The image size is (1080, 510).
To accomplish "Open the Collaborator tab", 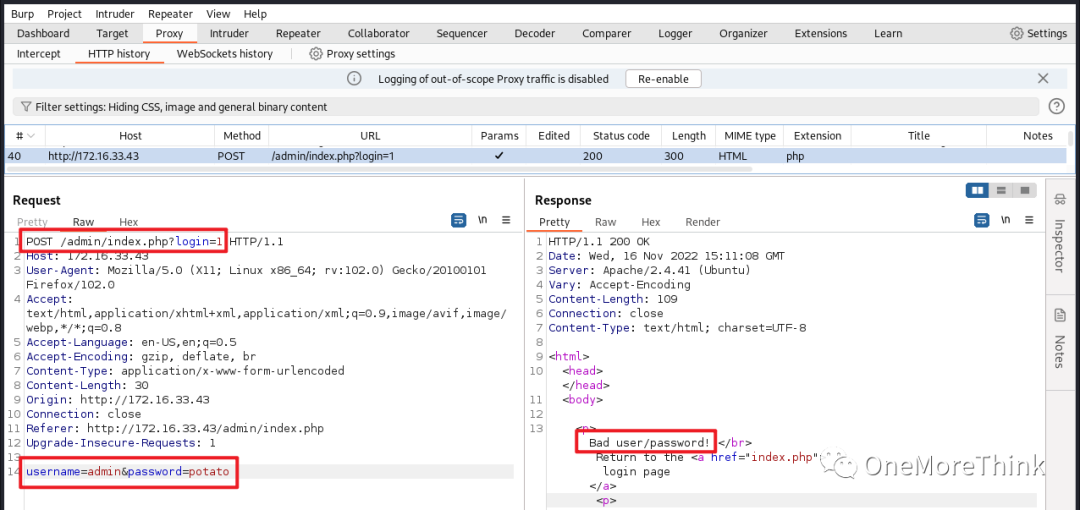I will [378, 33].
